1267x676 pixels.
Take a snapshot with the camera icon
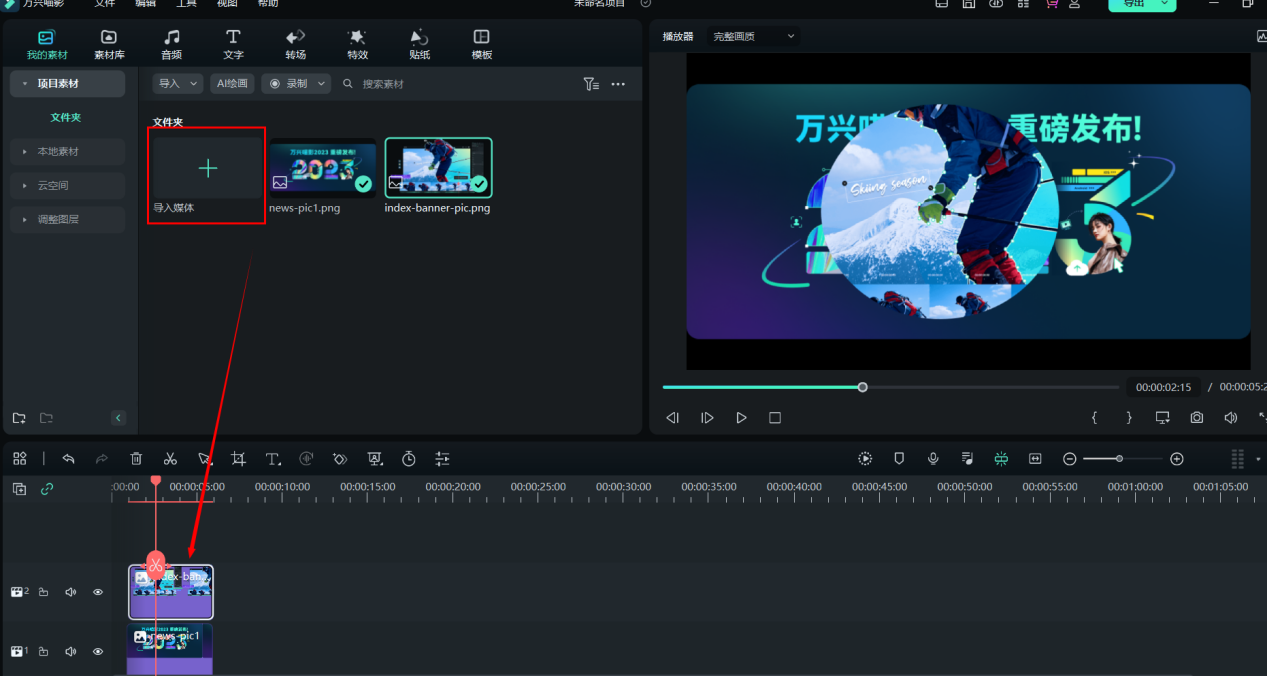[x=1196, y=418]
